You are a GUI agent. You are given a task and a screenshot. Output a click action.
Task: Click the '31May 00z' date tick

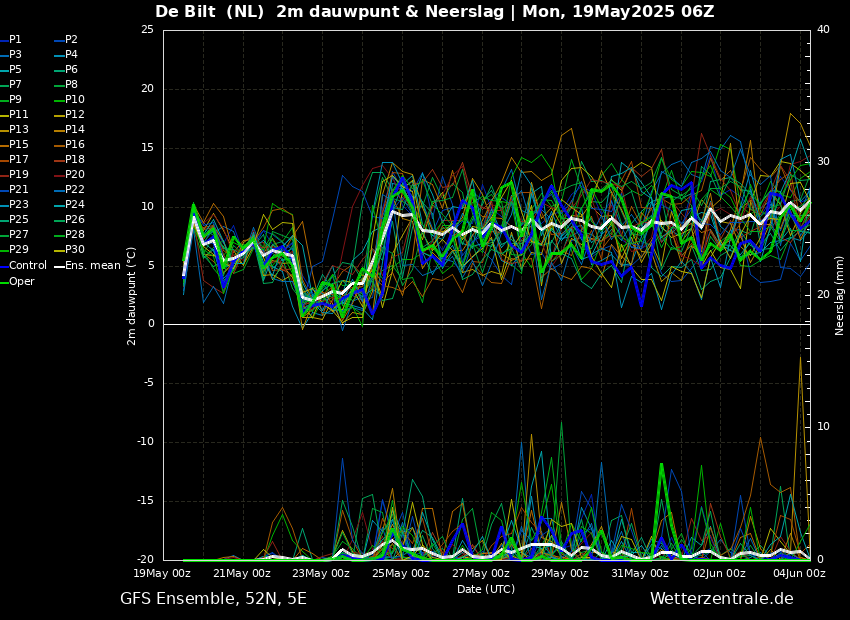pyautogui.click(x=641, y=573)
